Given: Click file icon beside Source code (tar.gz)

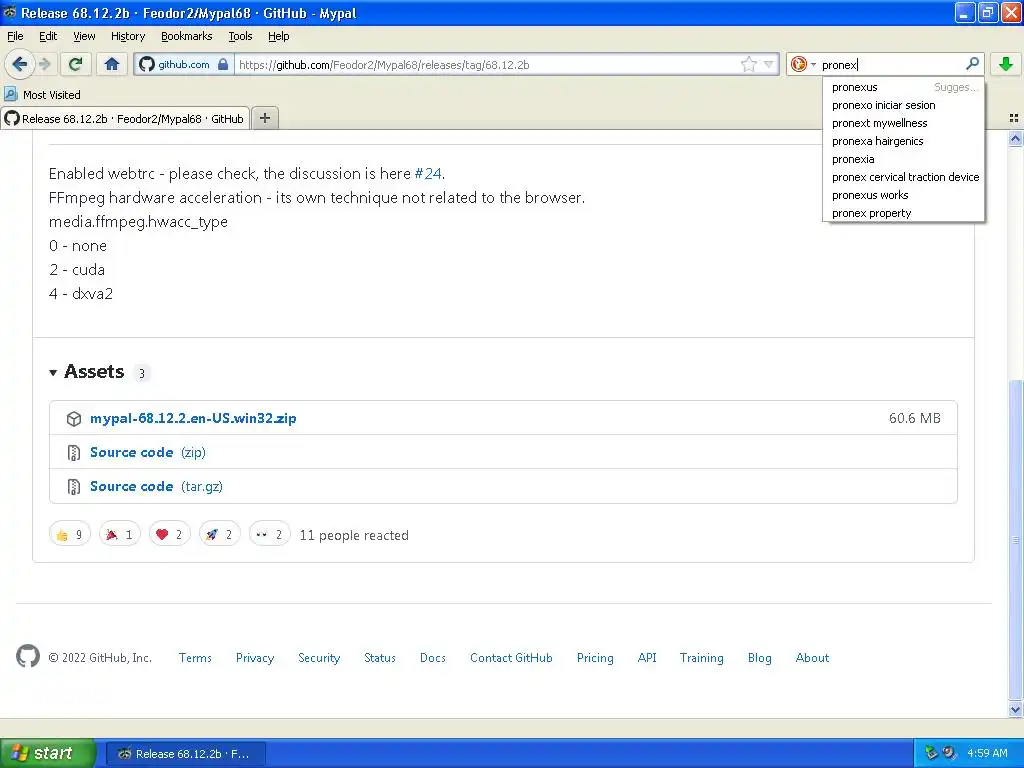Looking at the screenshot, I should point(74,487).
